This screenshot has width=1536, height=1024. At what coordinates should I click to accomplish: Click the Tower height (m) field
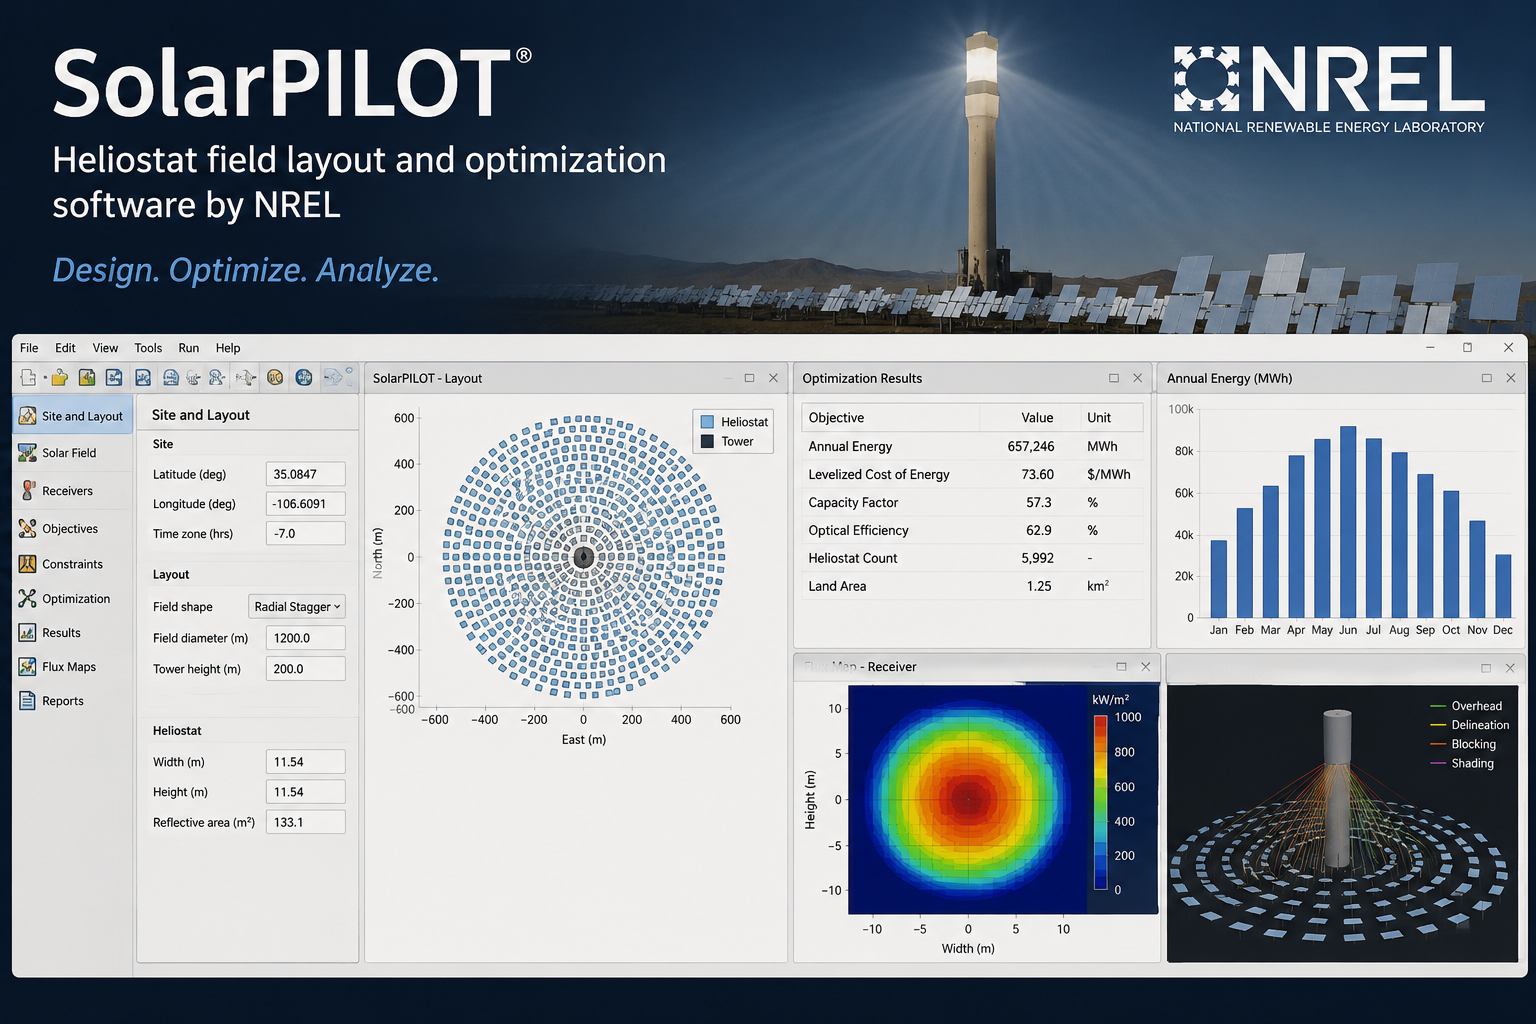305,669
